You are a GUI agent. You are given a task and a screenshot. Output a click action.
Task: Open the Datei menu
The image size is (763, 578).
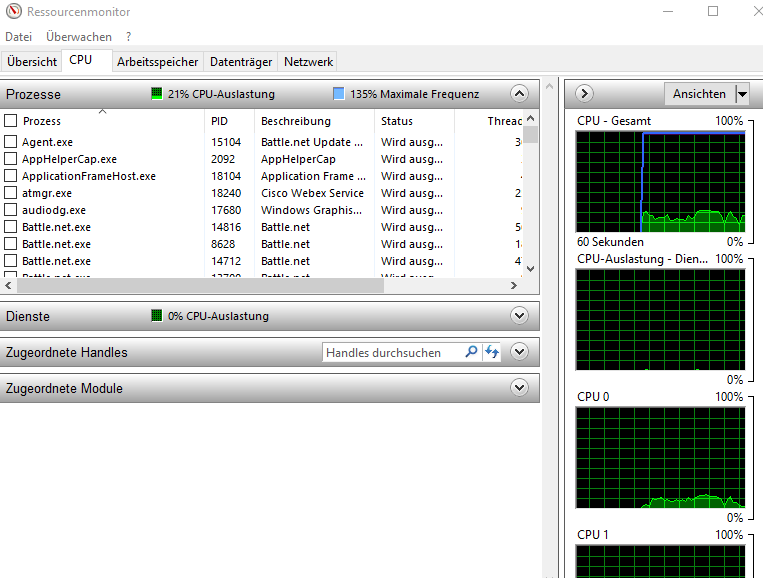(x=18, y=37)
